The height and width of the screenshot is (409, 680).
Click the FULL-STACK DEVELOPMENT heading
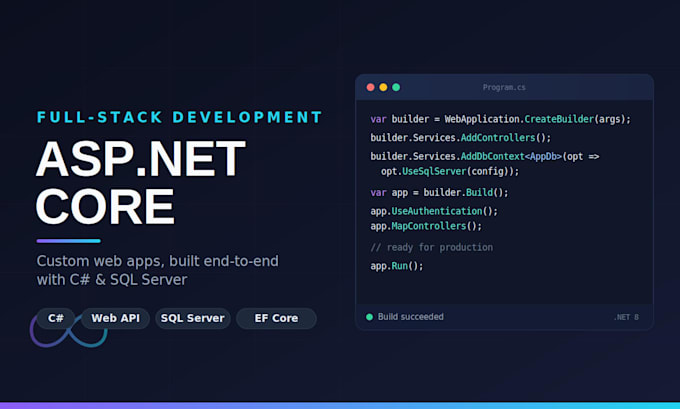tap(180, 117)
